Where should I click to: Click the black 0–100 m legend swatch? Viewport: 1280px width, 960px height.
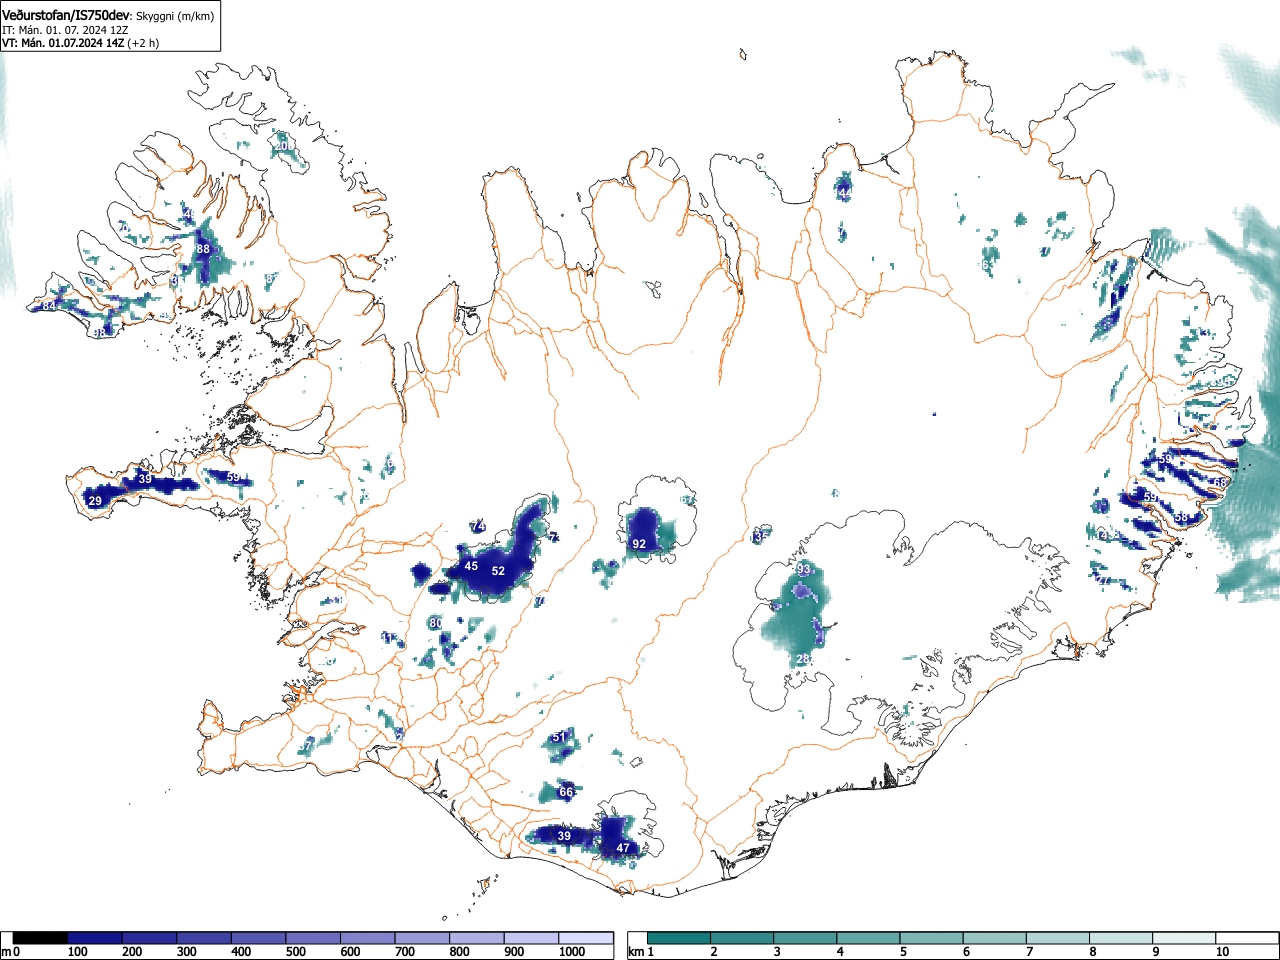(x=41, y=938)
